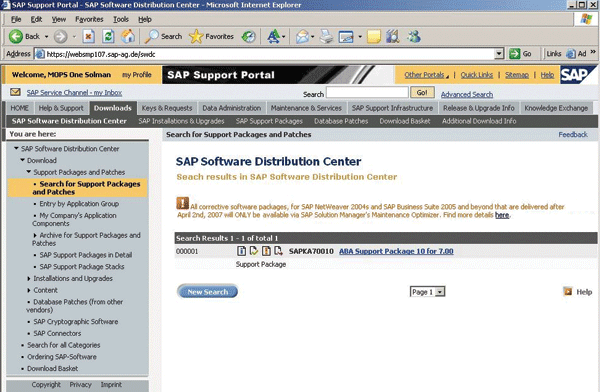Open ABA Support Package 10 for 7.00 link

click(396, 251)
